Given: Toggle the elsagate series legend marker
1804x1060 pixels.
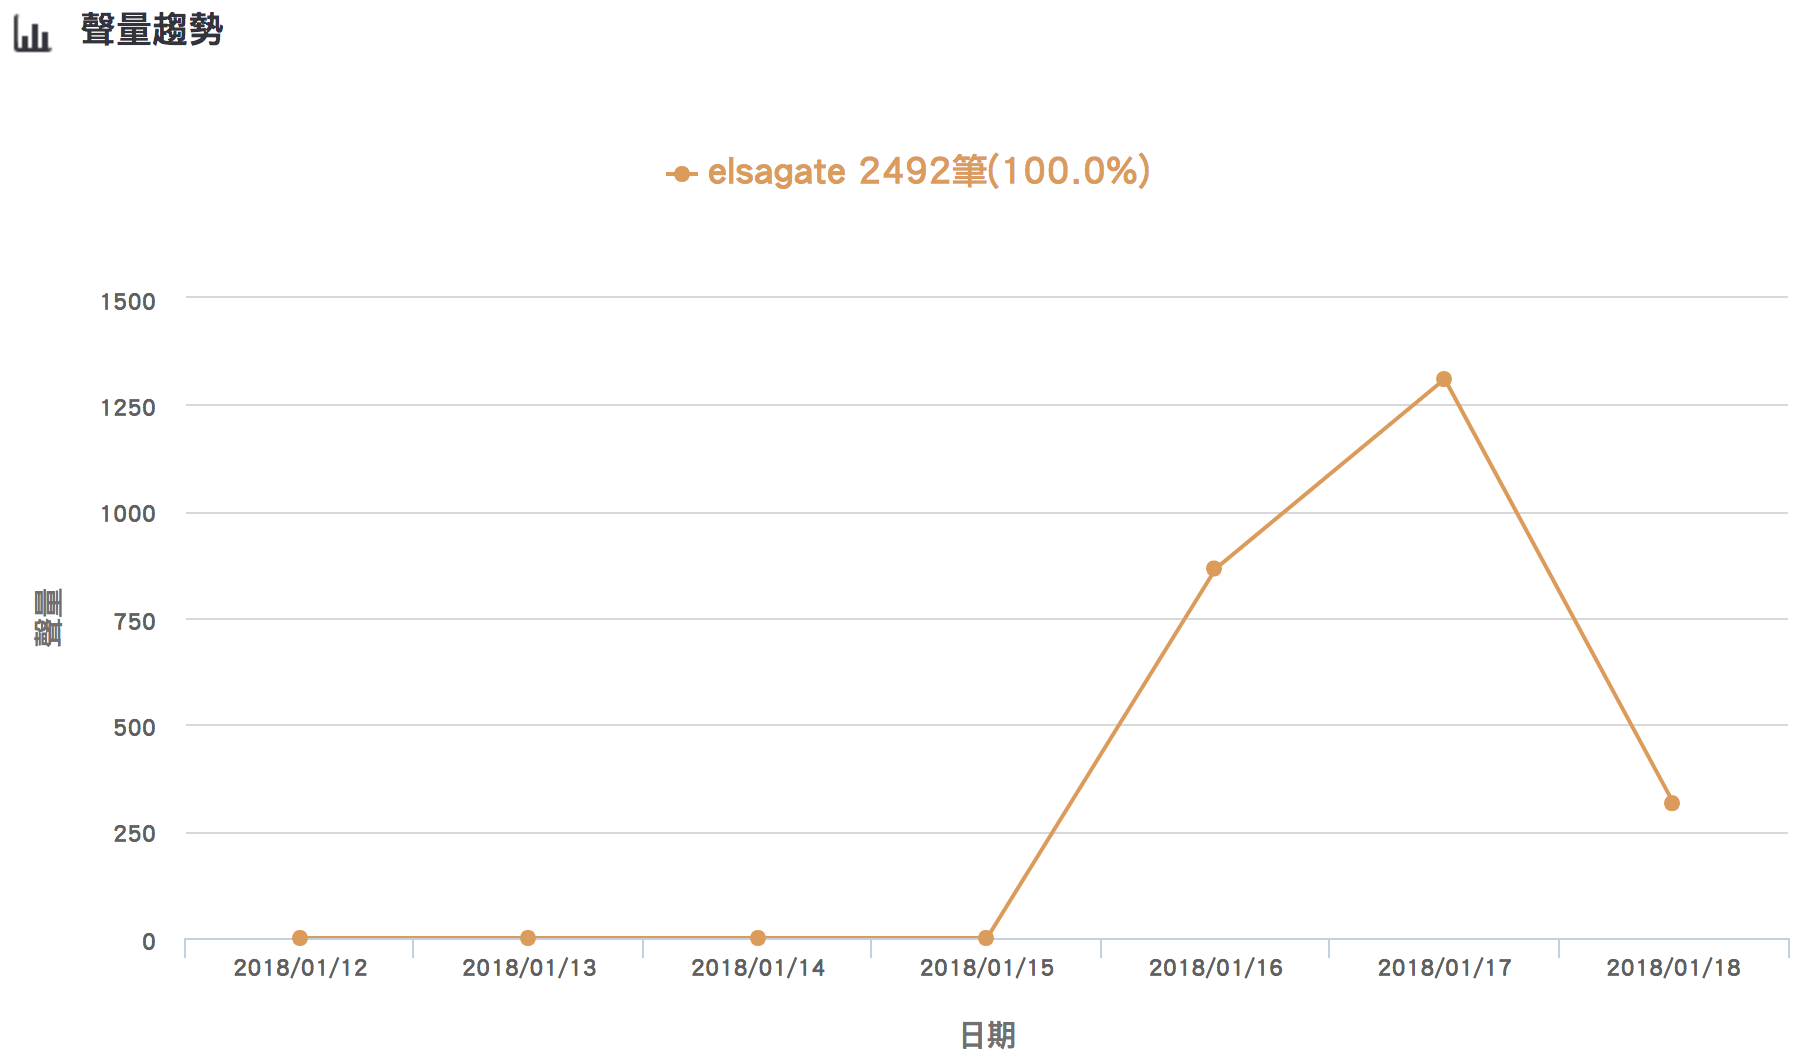Looking at the screenshot, I should 681,174.
